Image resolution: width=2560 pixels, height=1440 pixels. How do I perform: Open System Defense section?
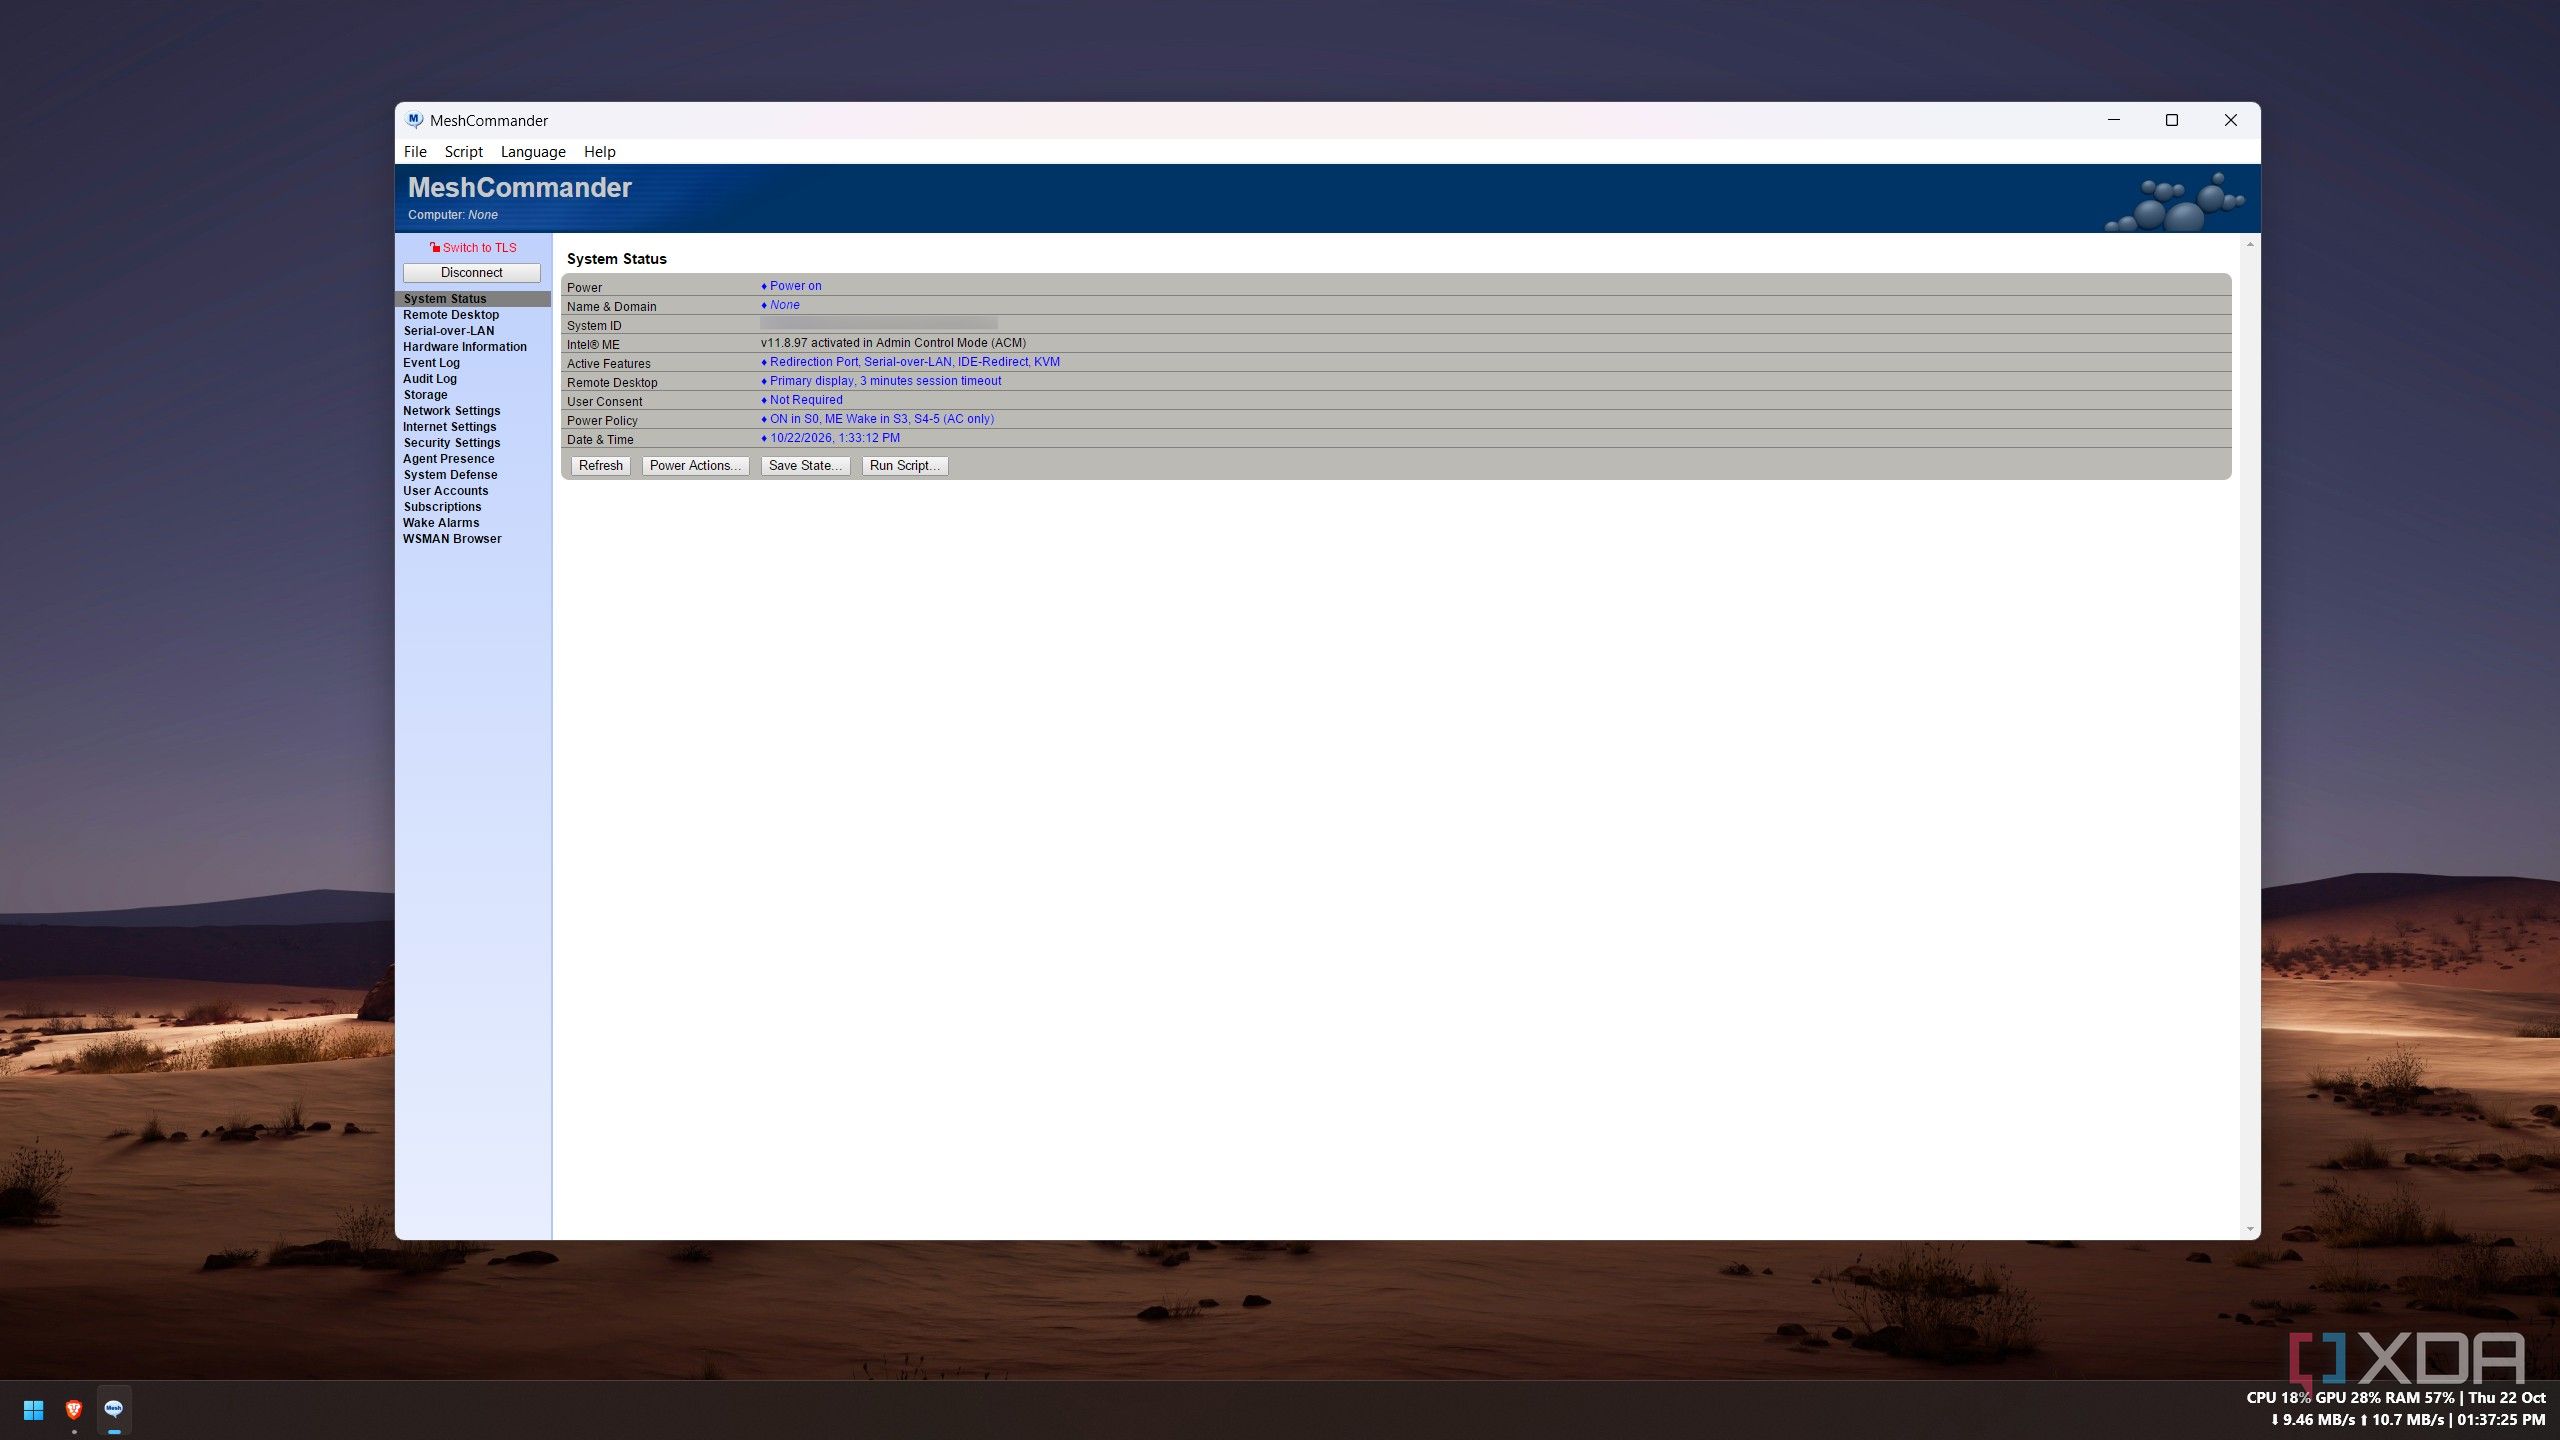(x=450, y=475)
